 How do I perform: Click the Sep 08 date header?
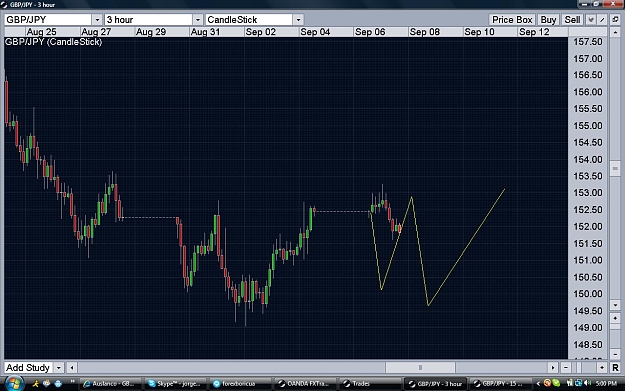pyautogui.click(x=425, y=32)
